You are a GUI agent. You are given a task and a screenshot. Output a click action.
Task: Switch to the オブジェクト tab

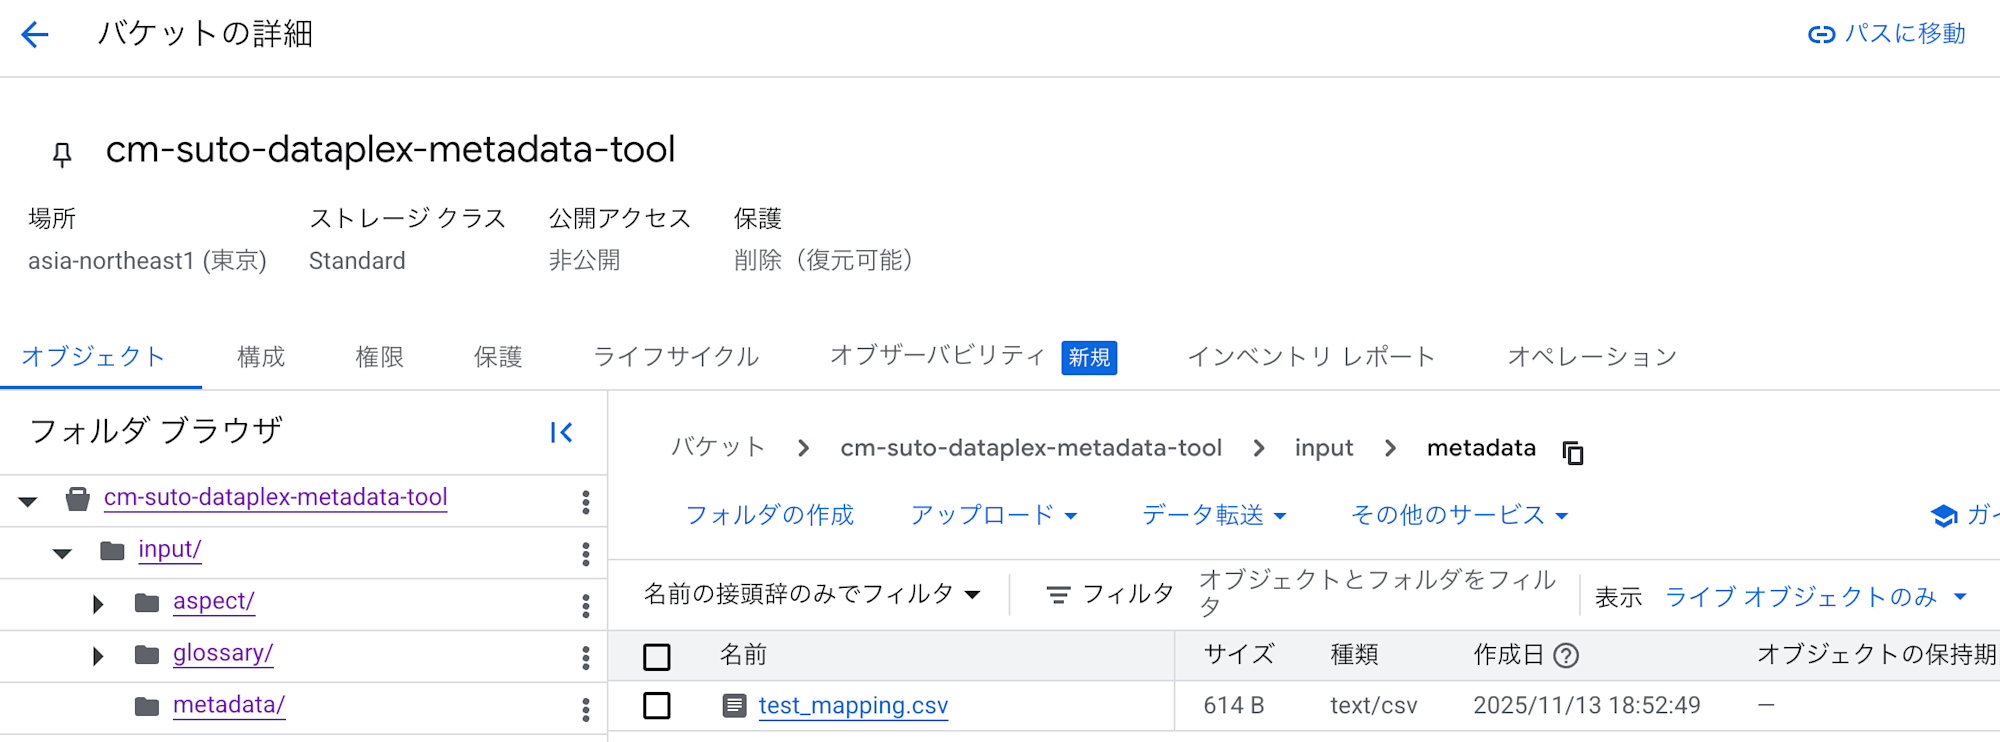click(x=93, y=357)
